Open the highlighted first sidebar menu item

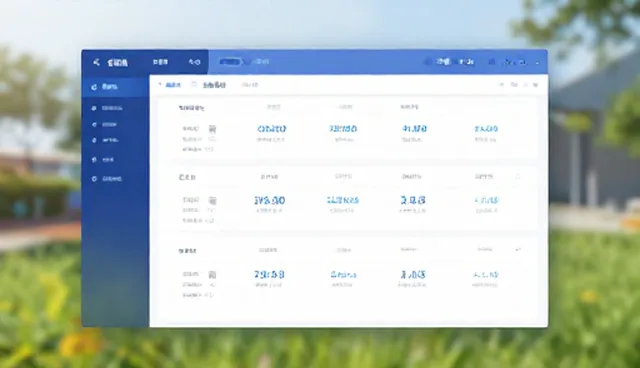(116, 87)
